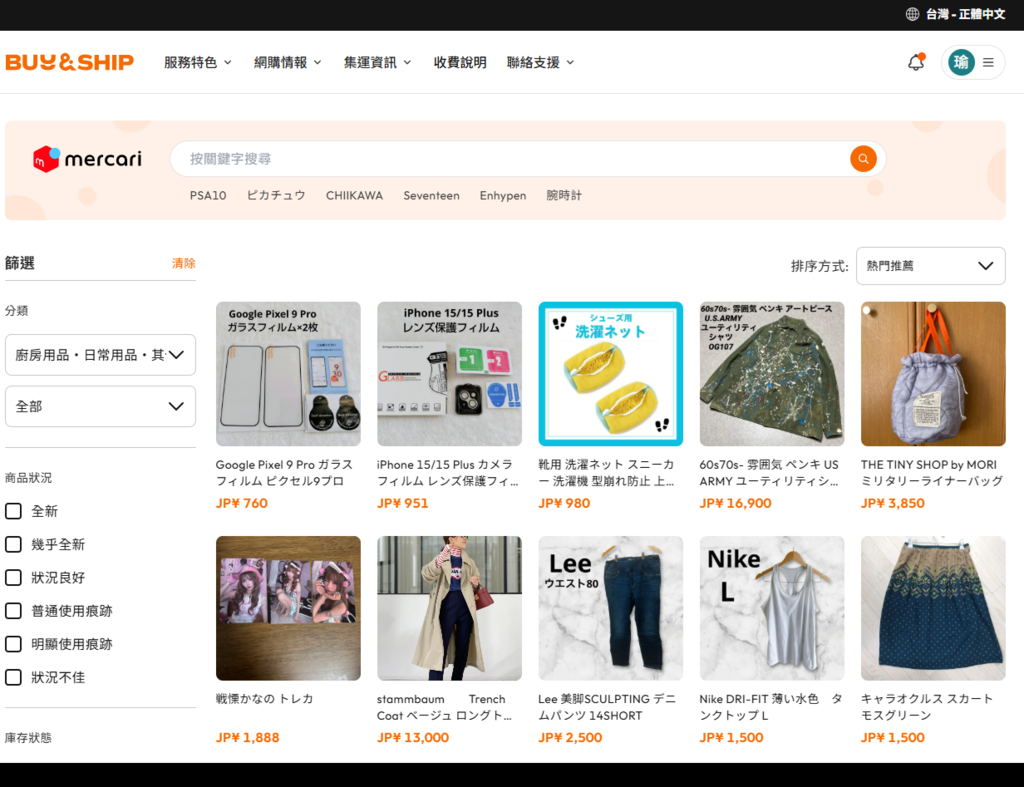Click the orange search magnifier button
The height and width of the screenshot is (787, 1024).
click(x=863, y=159)
